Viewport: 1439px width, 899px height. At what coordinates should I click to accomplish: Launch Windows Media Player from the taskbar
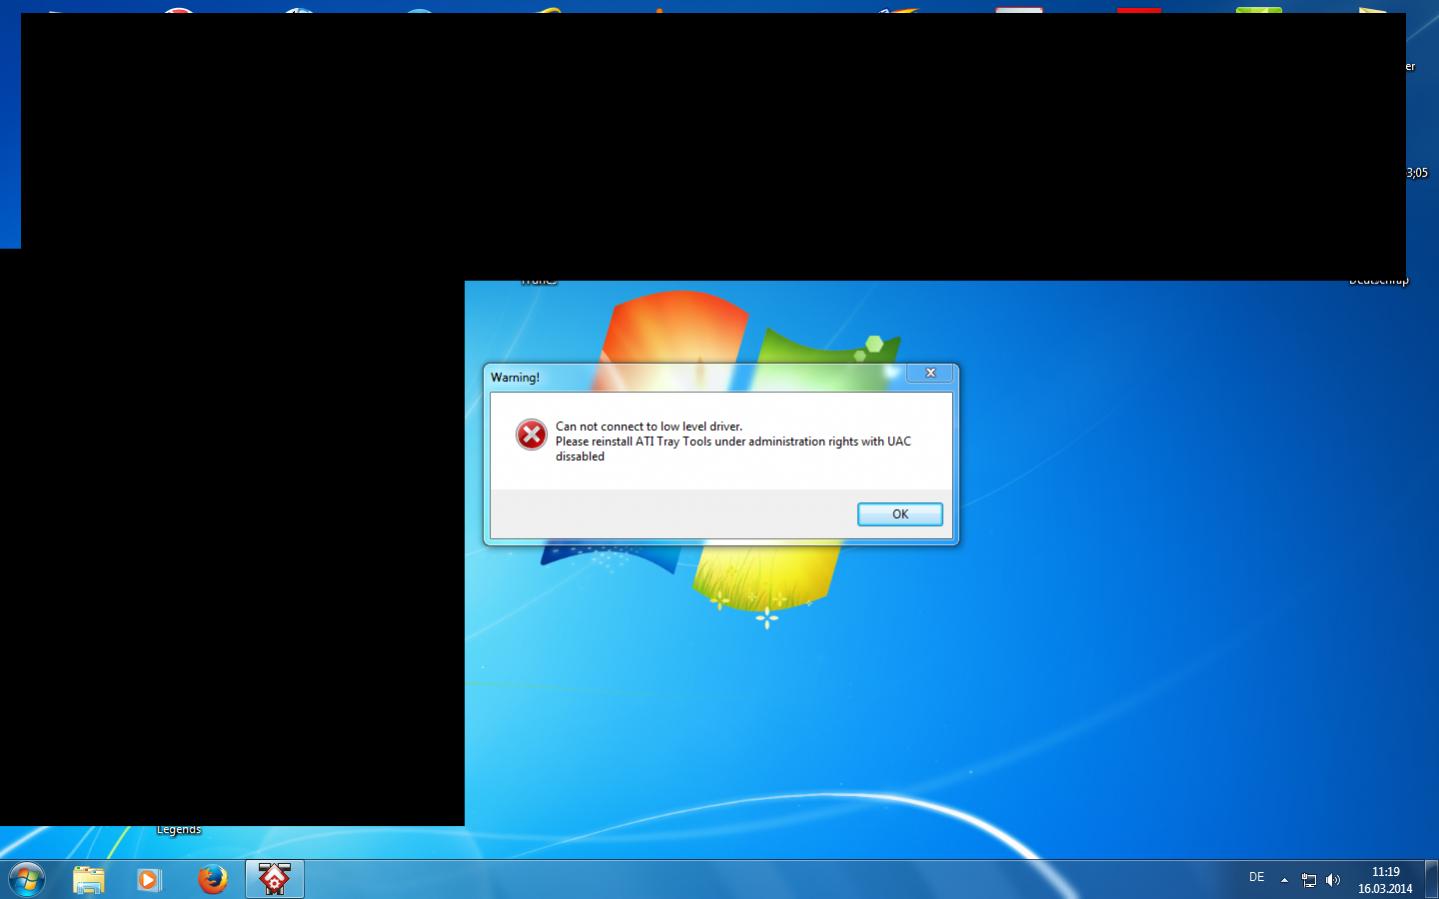click(149, 879)
